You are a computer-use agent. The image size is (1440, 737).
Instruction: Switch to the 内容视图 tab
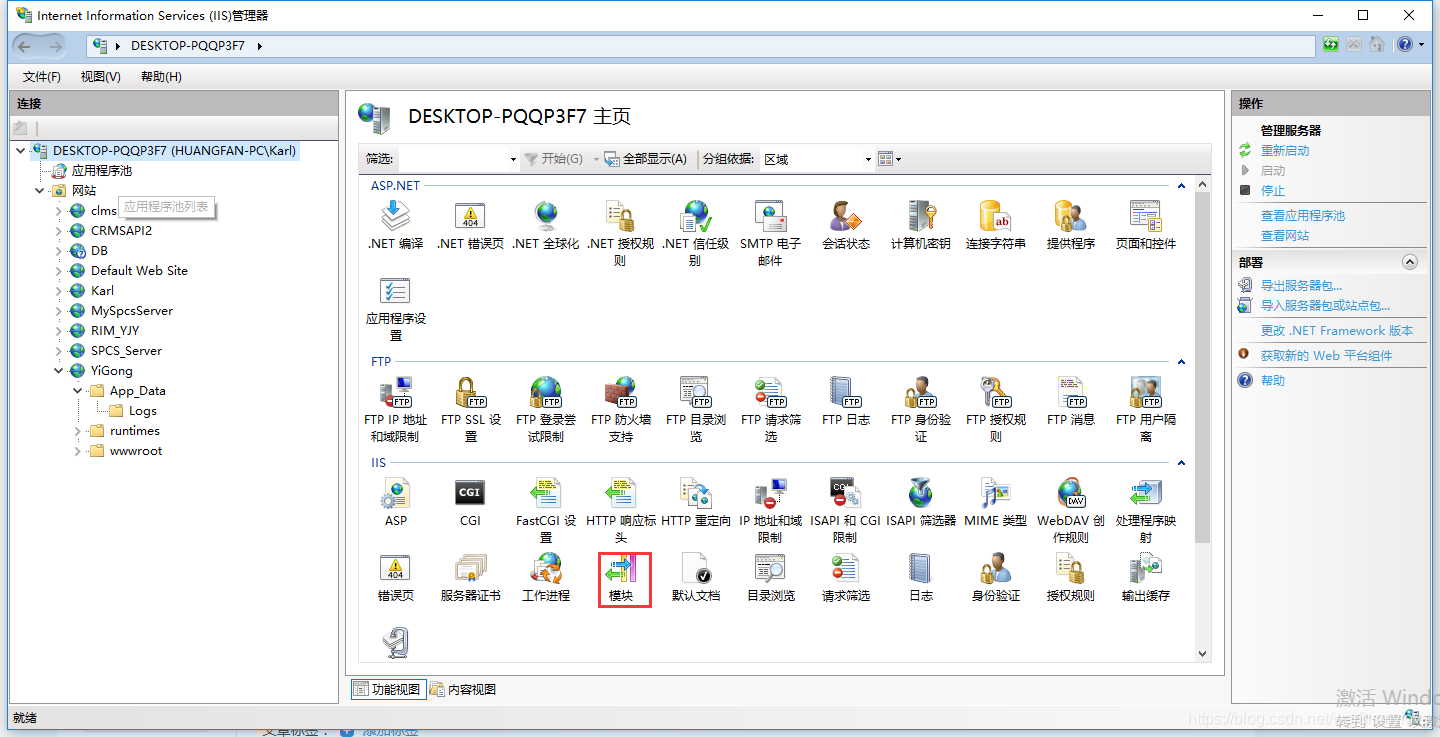[x=463, y=689]
